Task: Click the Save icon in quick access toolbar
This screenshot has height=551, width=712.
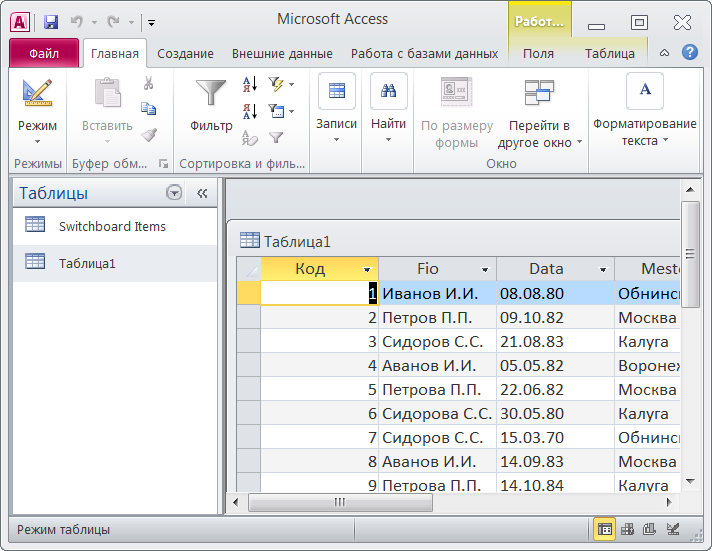Action: tap(51, 22)
